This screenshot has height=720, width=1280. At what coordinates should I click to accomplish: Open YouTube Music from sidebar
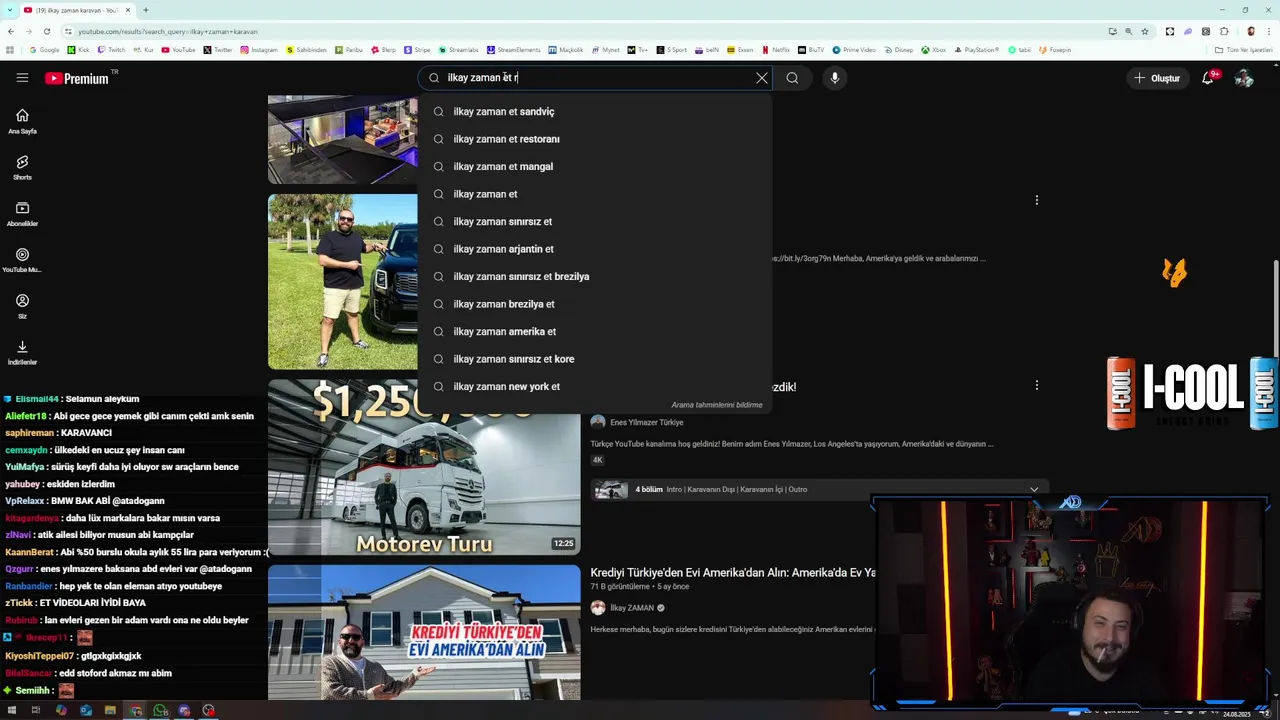click(22, 260)
